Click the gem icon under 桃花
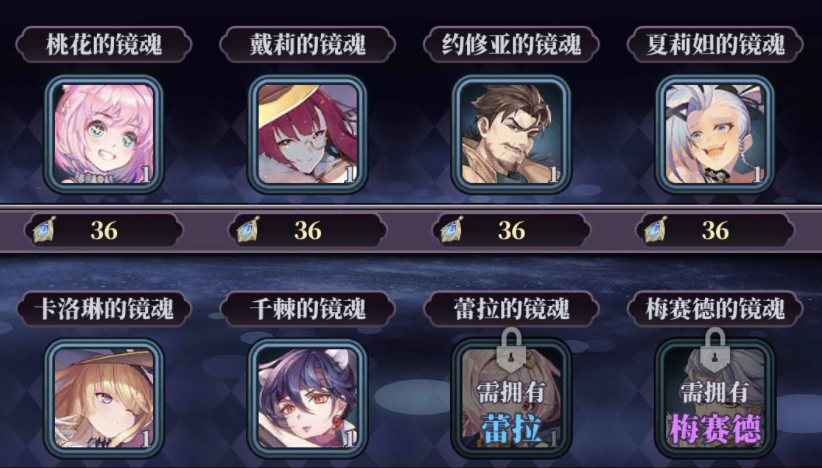Image resolution: width=822 pixels, height=468 pixels. click(x=44, y=230)
